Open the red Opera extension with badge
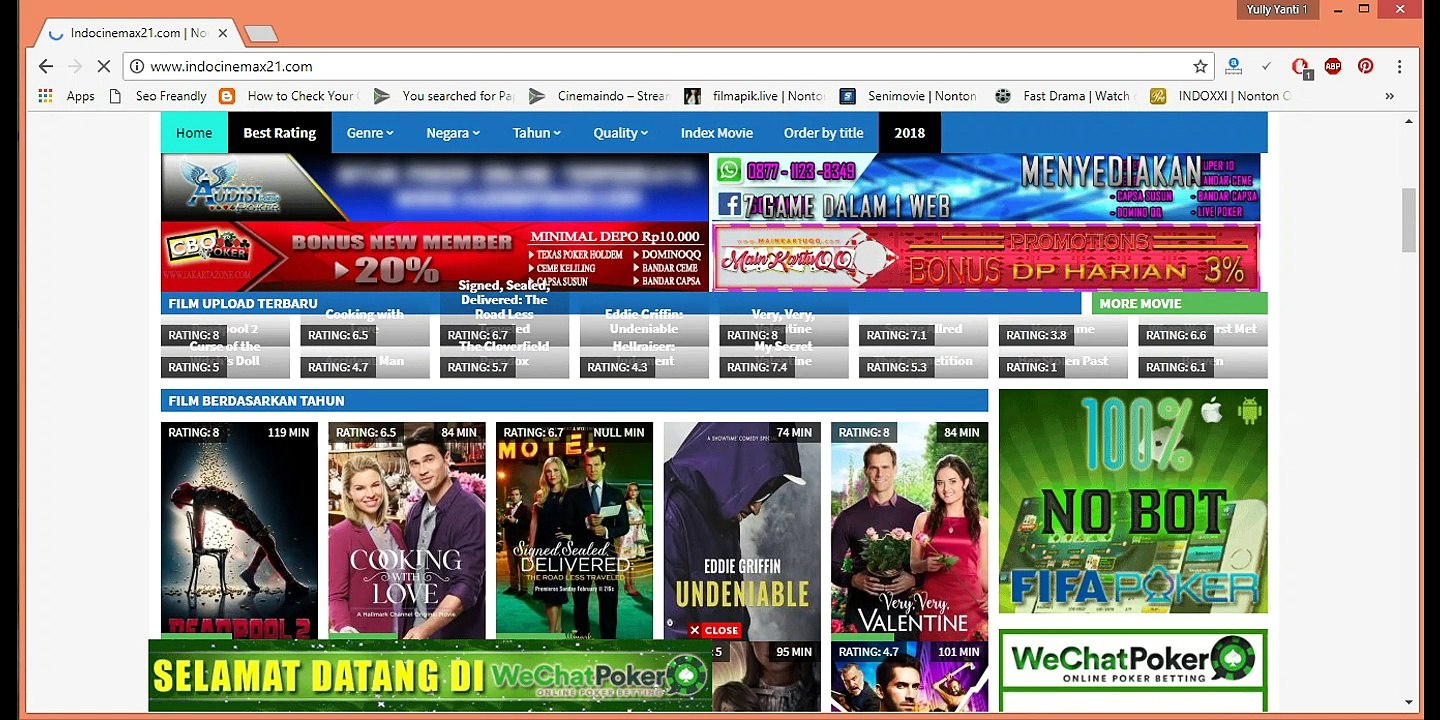 click(1300, 67)
